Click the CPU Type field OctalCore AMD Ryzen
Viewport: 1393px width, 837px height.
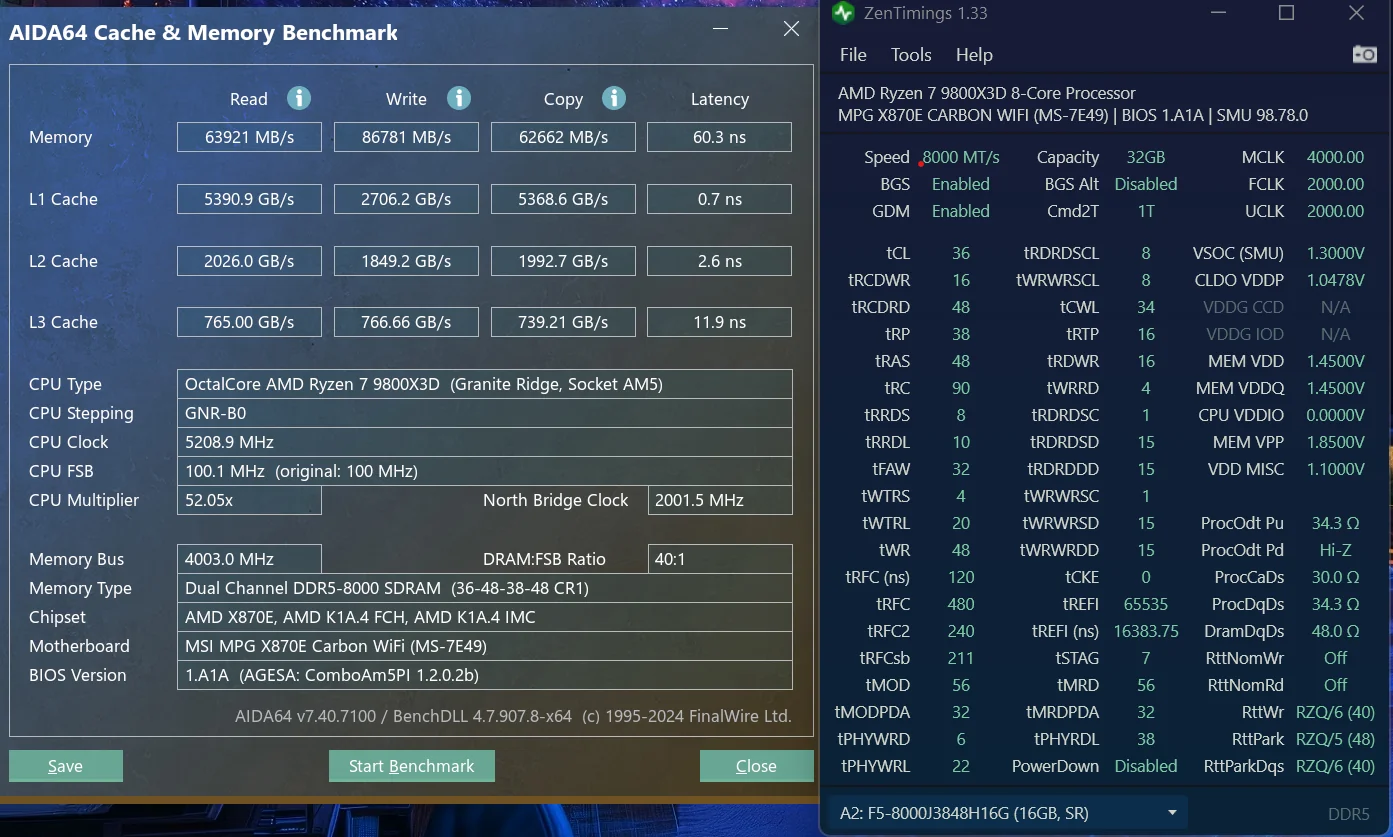click(484, 384)
